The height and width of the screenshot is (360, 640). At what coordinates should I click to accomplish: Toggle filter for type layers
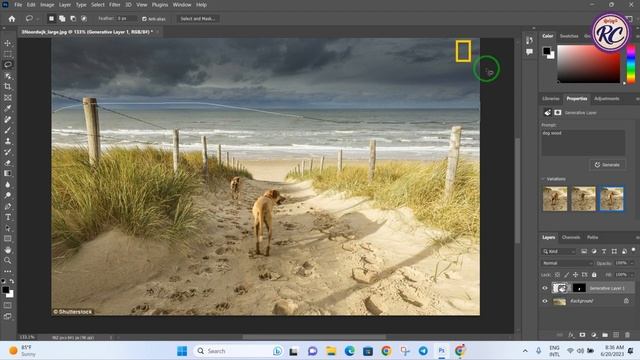point(604,251)
